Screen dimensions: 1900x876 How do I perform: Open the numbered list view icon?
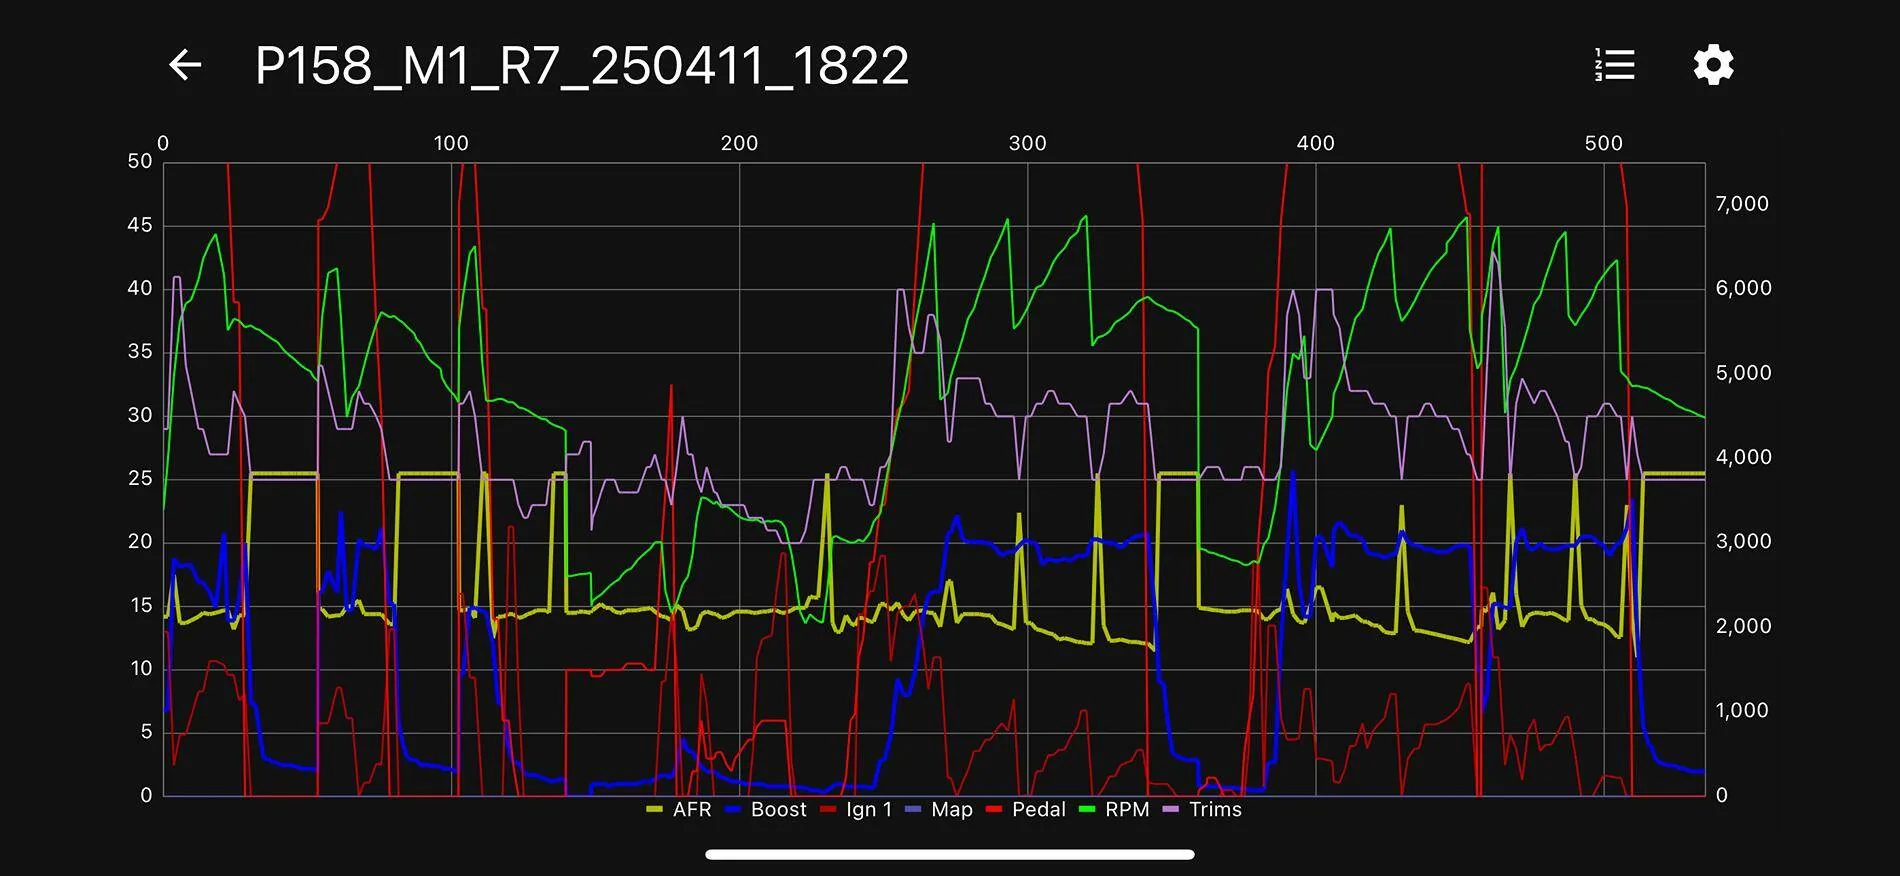pos(1614,65)
